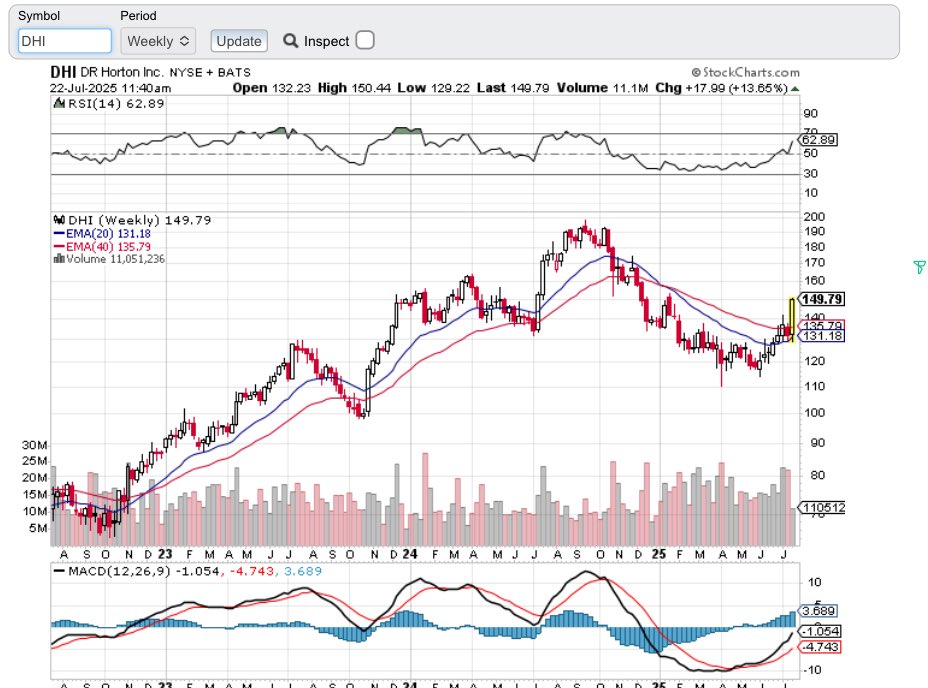Click the Volume 11.1M header value

tap(602, 88)
